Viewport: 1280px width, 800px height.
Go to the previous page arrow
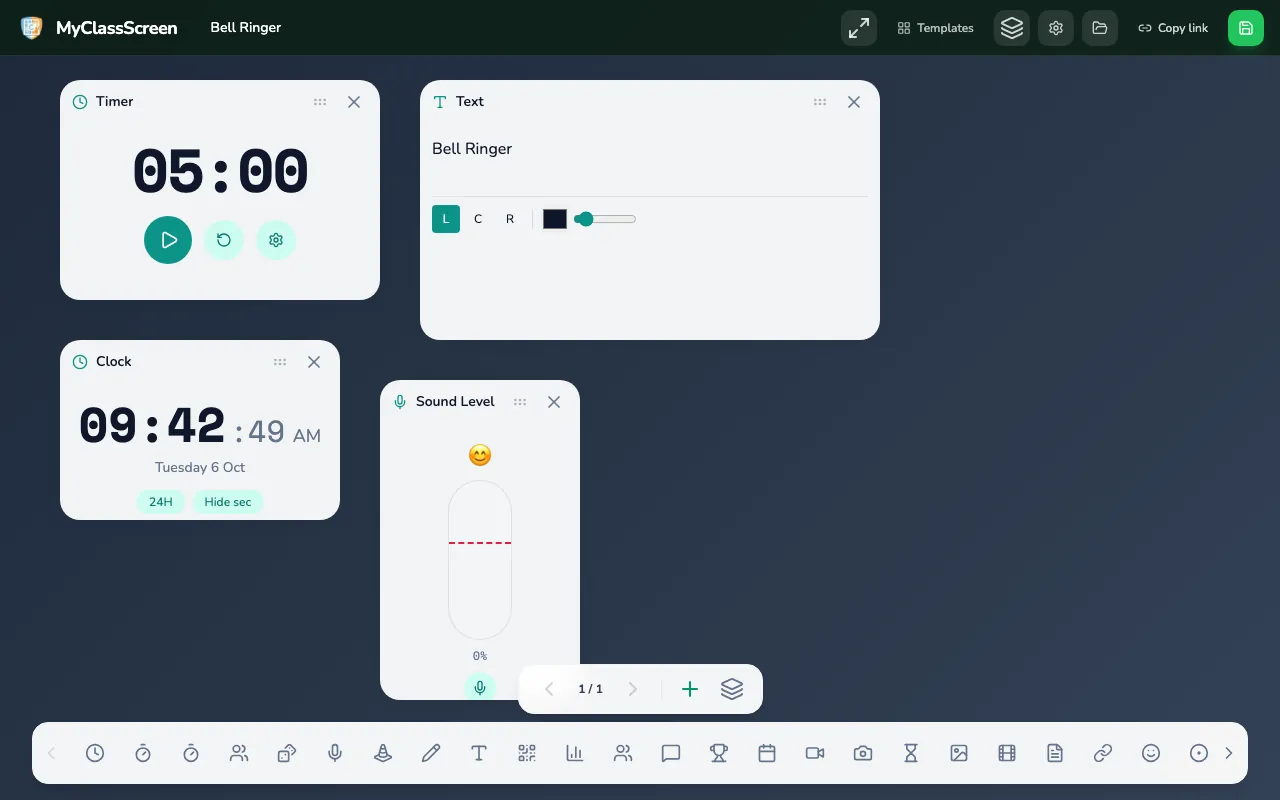549,689
